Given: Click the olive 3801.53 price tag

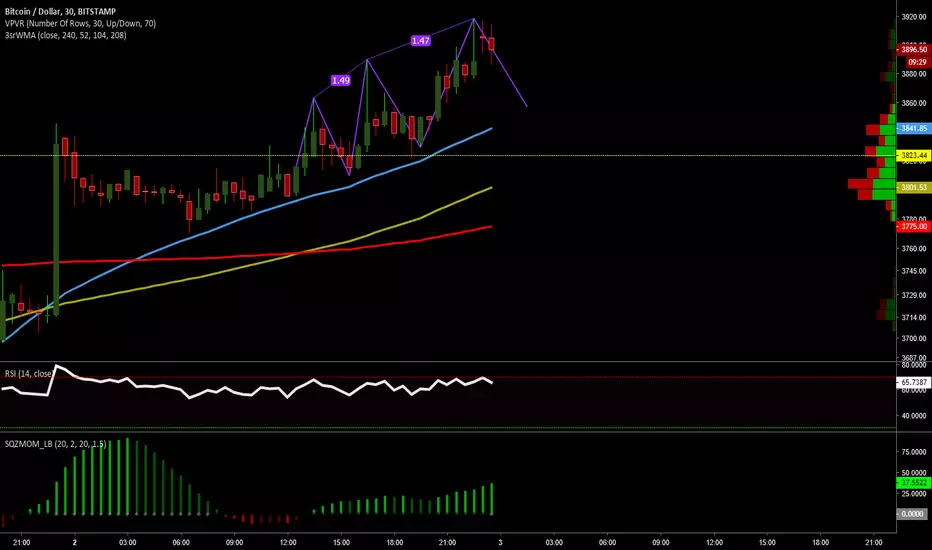Looking at the screenshot, I should [x=914, y=187].
